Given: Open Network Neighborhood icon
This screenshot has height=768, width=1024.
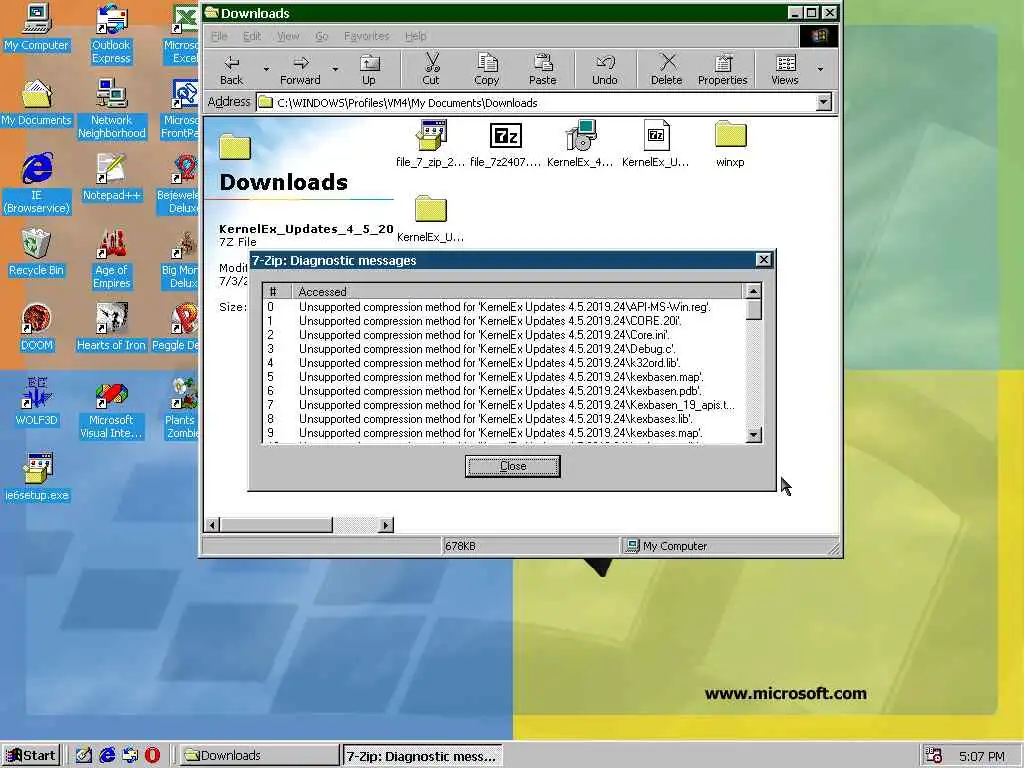Looking at the screenshot, I should (x=111, y=108).
